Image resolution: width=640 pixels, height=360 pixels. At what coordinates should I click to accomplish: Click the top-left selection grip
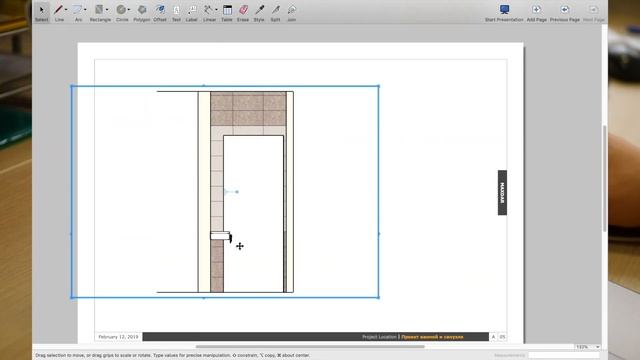[x=72, y=86]
